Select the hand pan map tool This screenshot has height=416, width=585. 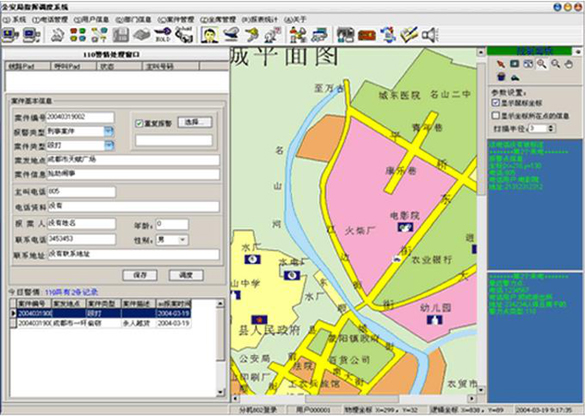[x=569, y=64]
